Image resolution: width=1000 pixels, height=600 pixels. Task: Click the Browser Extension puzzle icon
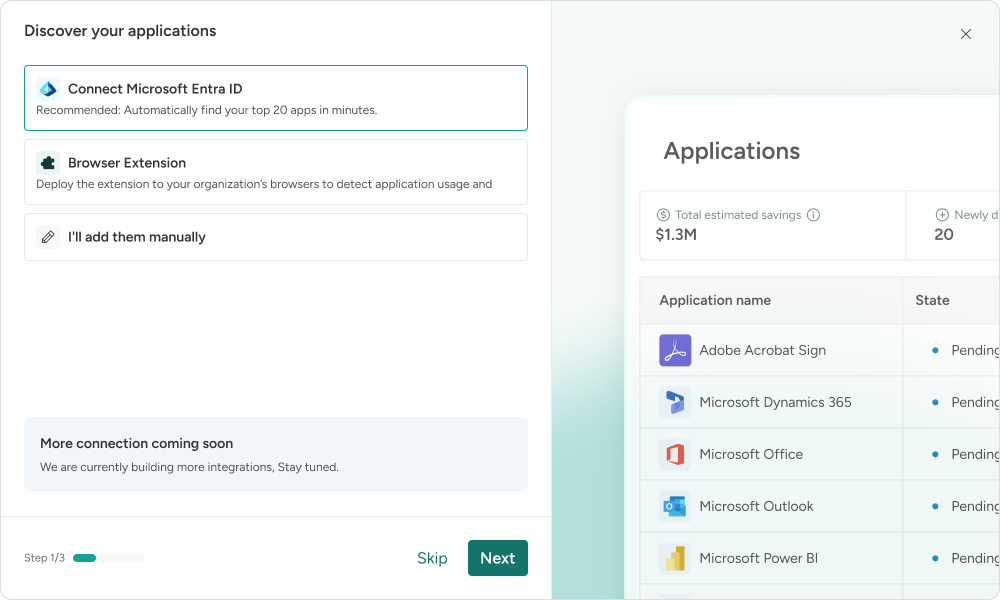(48, 163)
